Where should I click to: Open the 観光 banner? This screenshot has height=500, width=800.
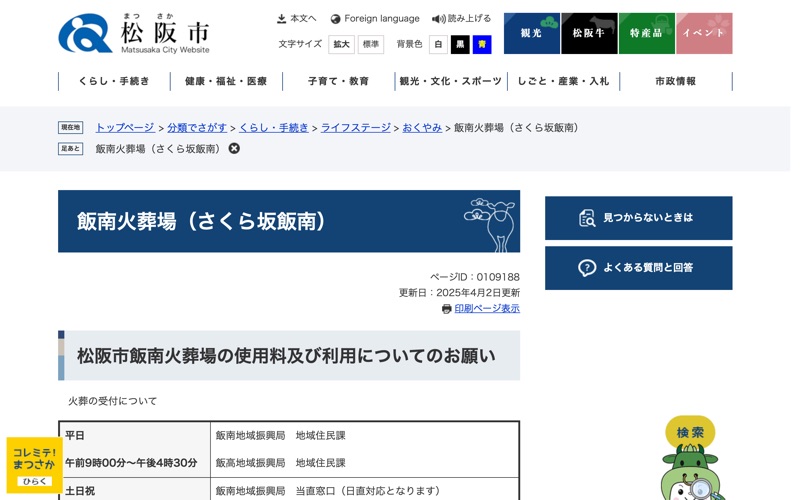532,33
